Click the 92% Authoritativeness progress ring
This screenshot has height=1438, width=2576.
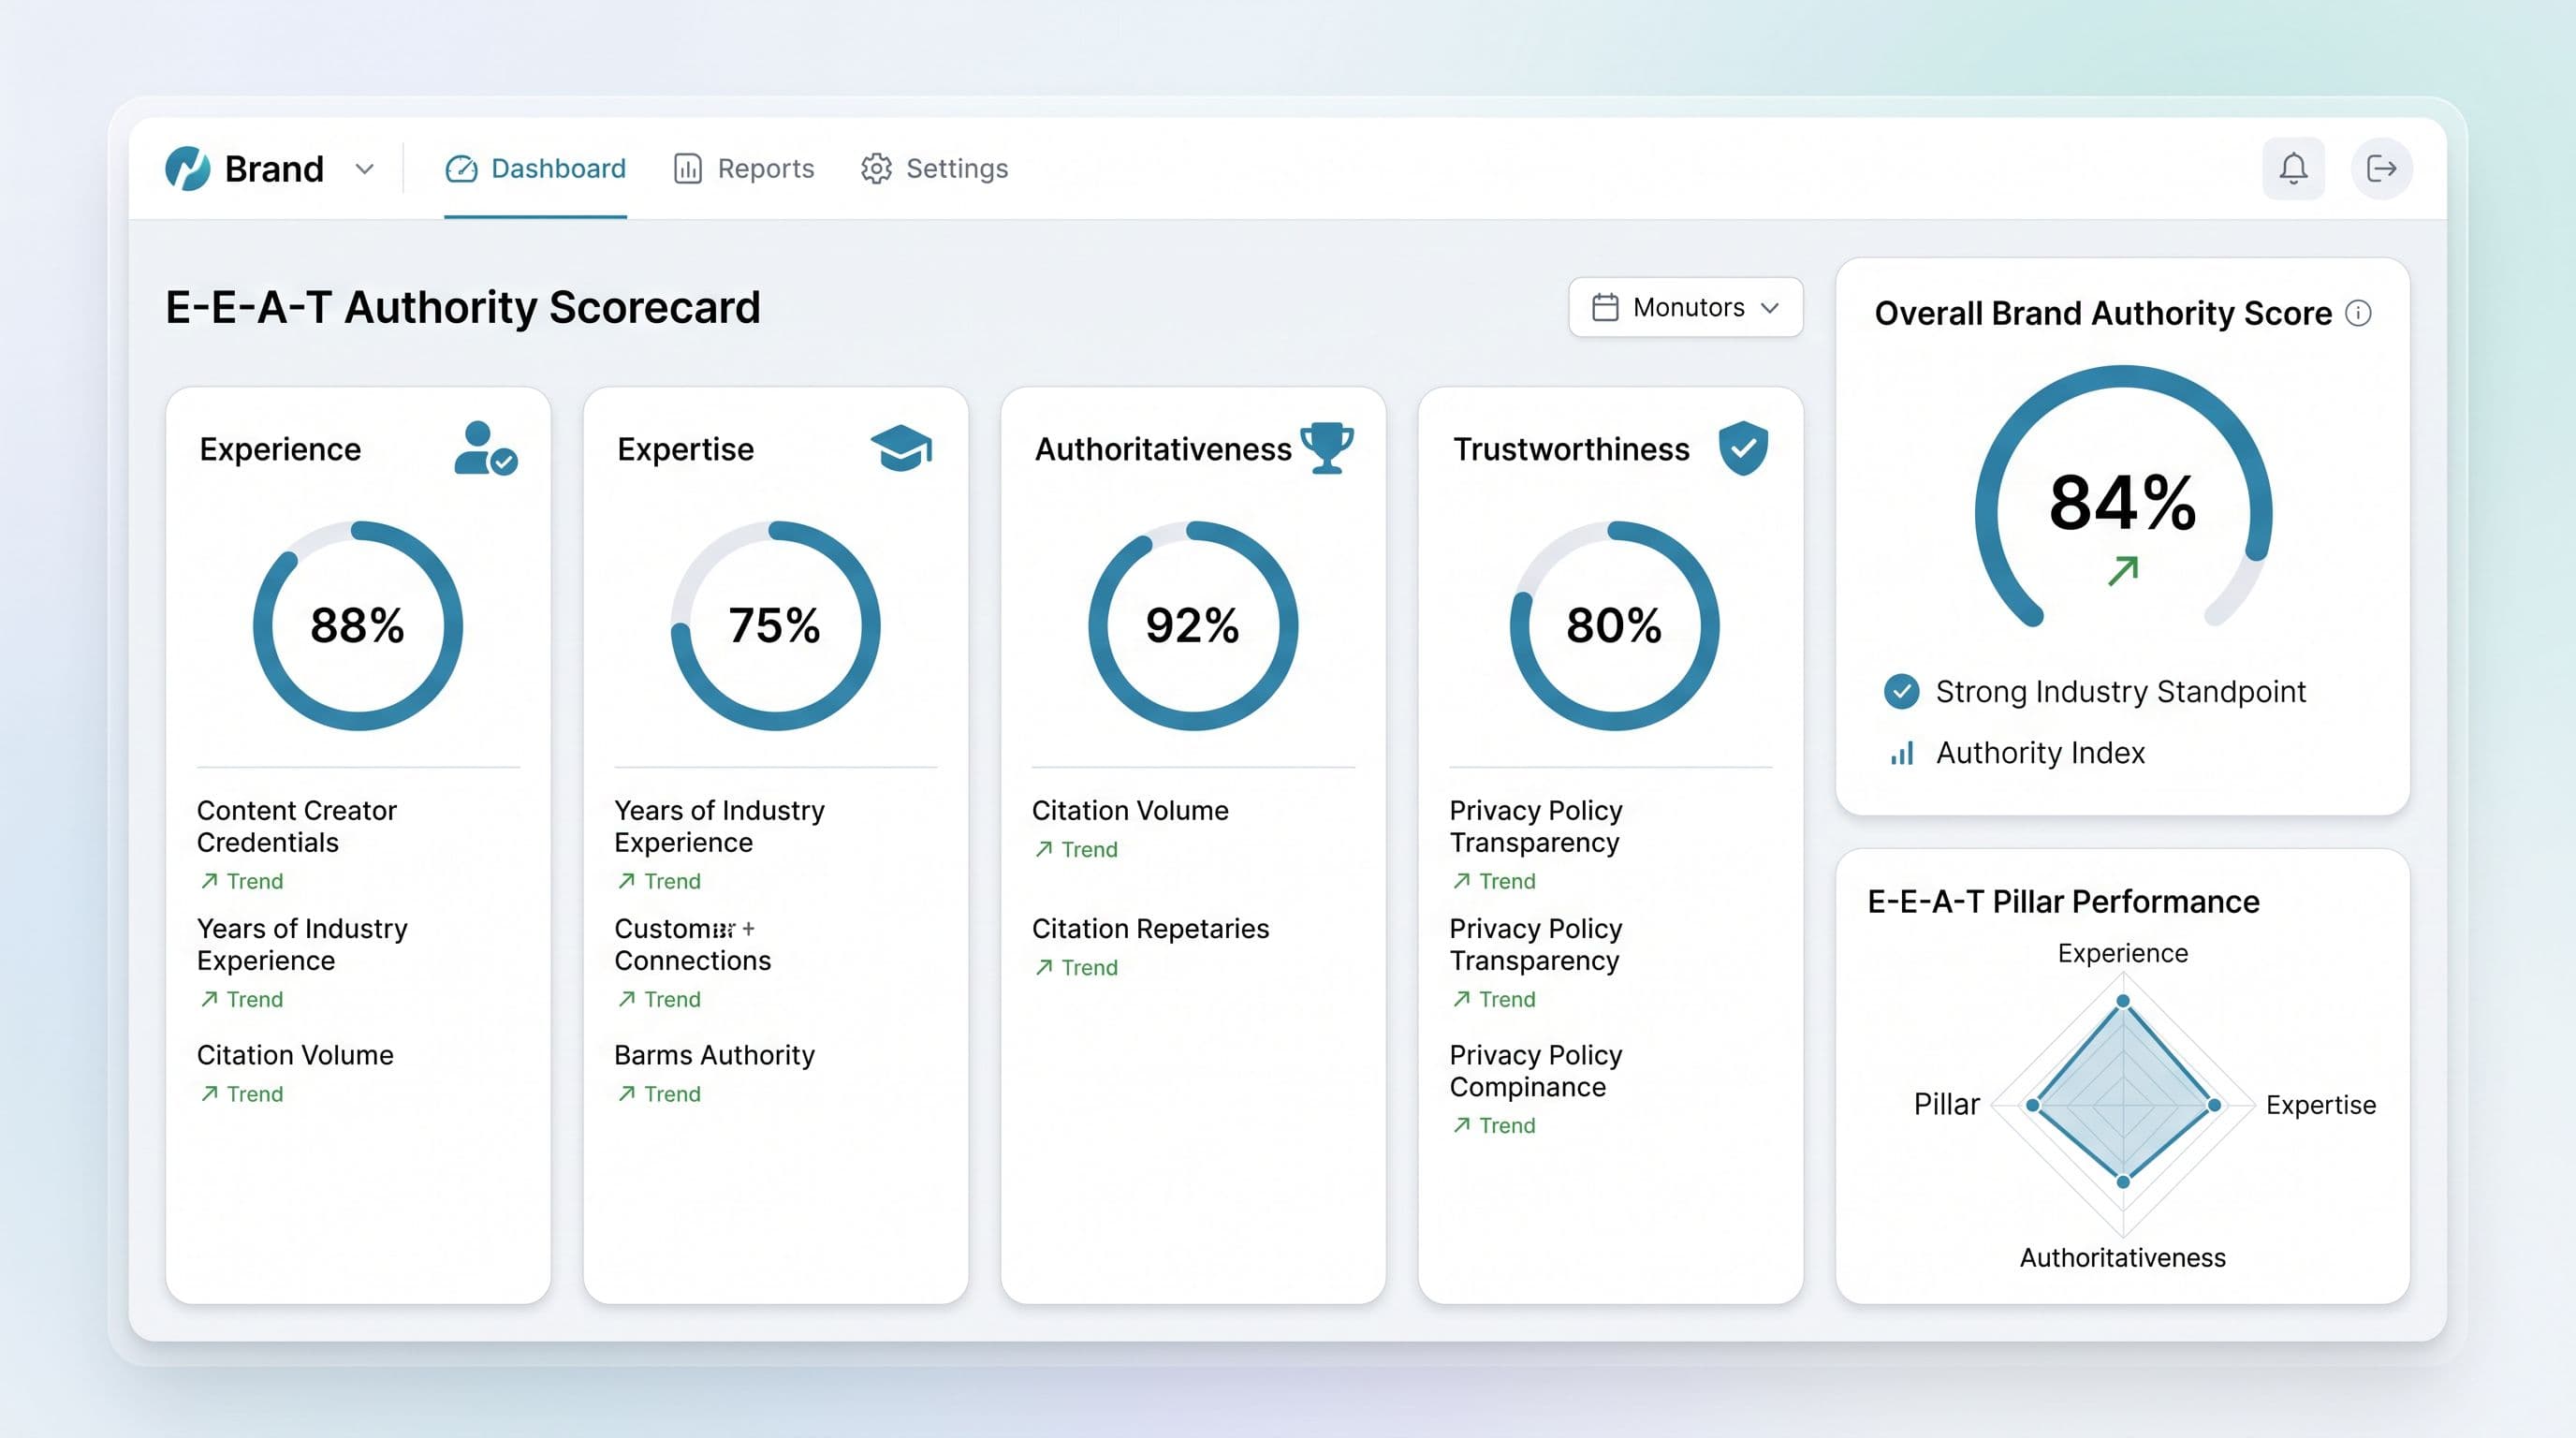click(1193, 625)
